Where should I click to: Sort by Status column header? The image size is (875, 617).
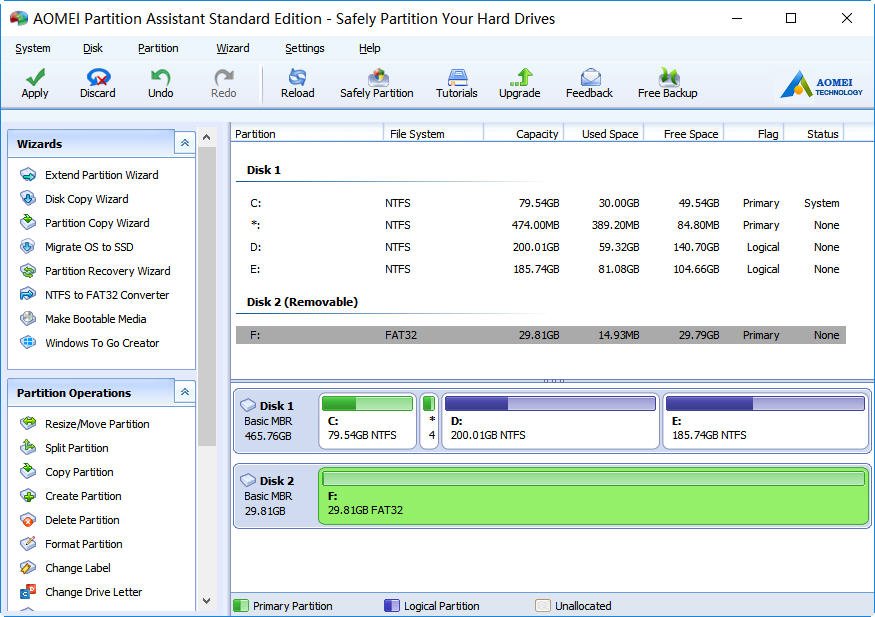tap(815, 134)
